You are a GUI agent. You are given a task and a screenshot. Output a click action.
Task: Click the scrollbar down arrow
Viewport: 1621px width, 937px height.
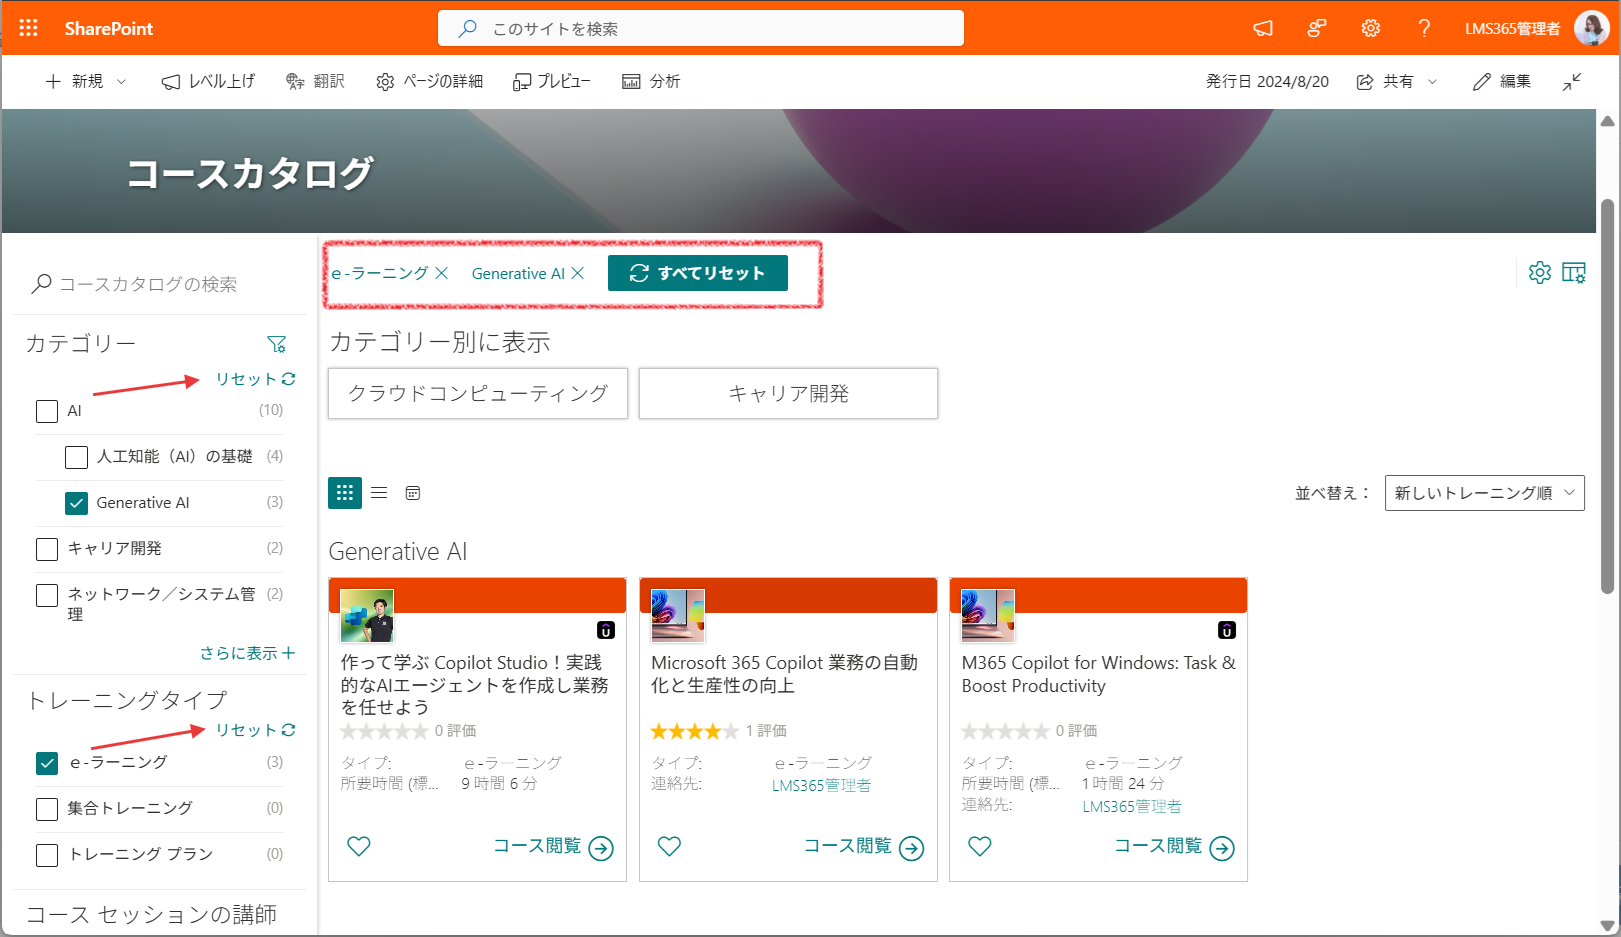pos(1607,926)
